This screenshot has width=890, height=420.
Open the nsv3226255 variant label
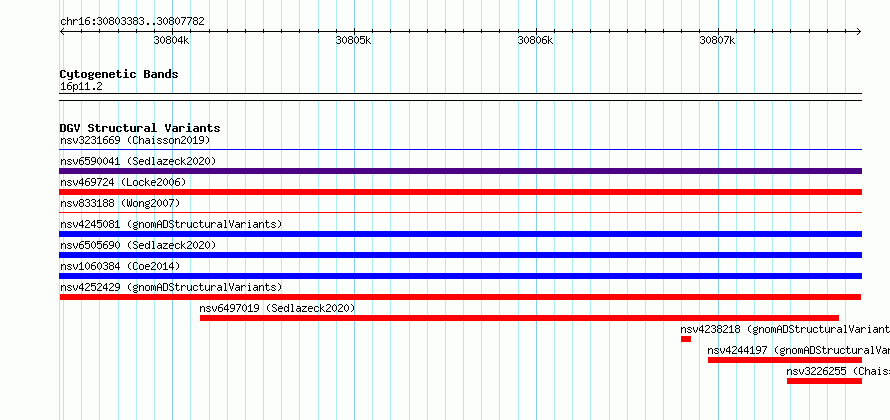838,371
